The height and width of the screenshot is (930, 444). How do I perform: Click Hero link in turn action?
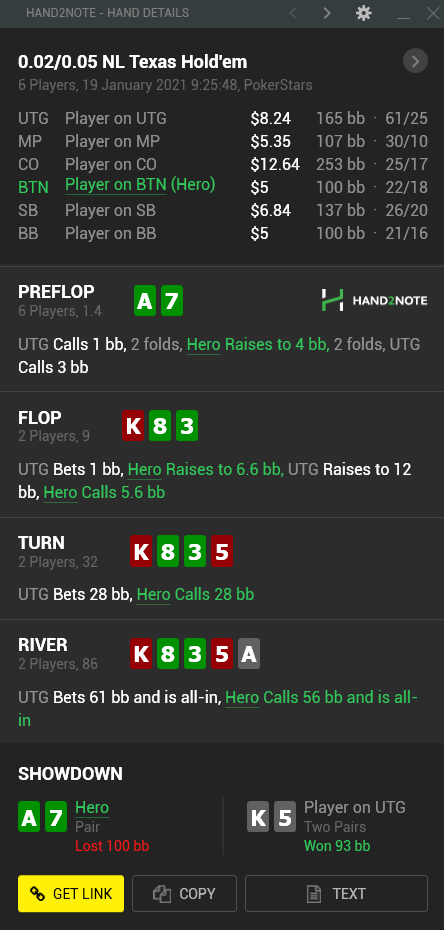coord(154,594)
